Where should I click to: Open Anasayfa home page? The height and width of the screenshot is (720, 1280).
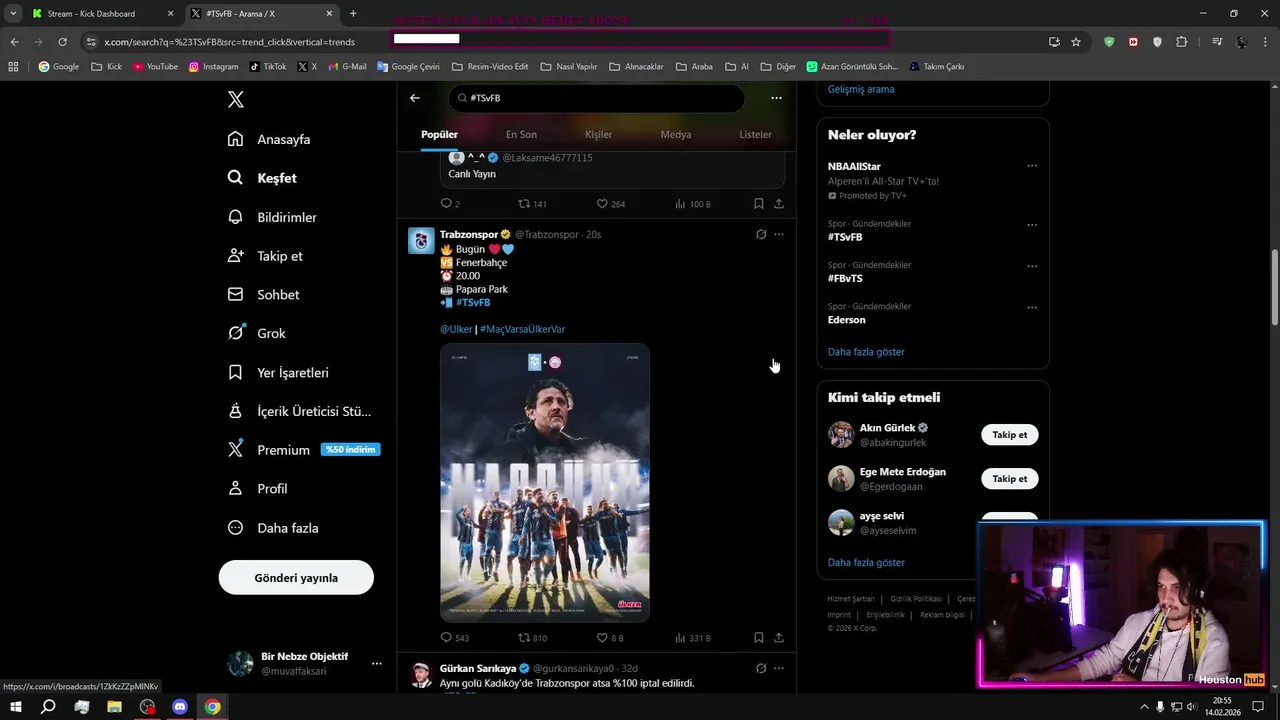269,139
